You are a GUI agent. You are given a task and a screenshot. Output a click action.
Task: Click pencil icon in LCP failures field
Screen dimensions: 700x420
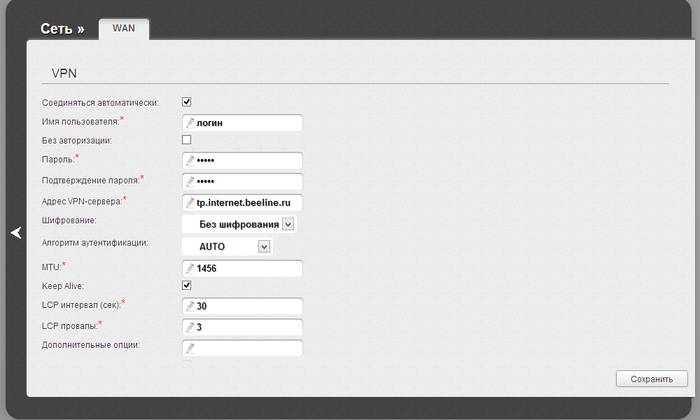coord(190,327)
